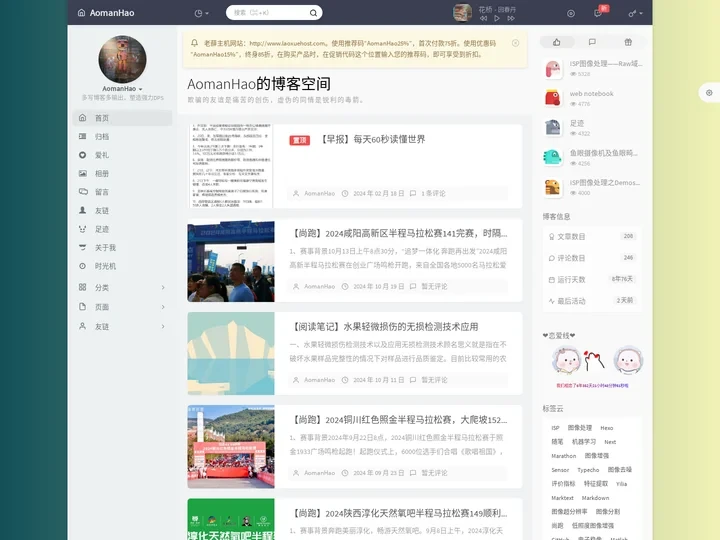
Task: Open the ISP图像处理之Demos popular post
Action: pyautogui.click(x=605, y=183)
